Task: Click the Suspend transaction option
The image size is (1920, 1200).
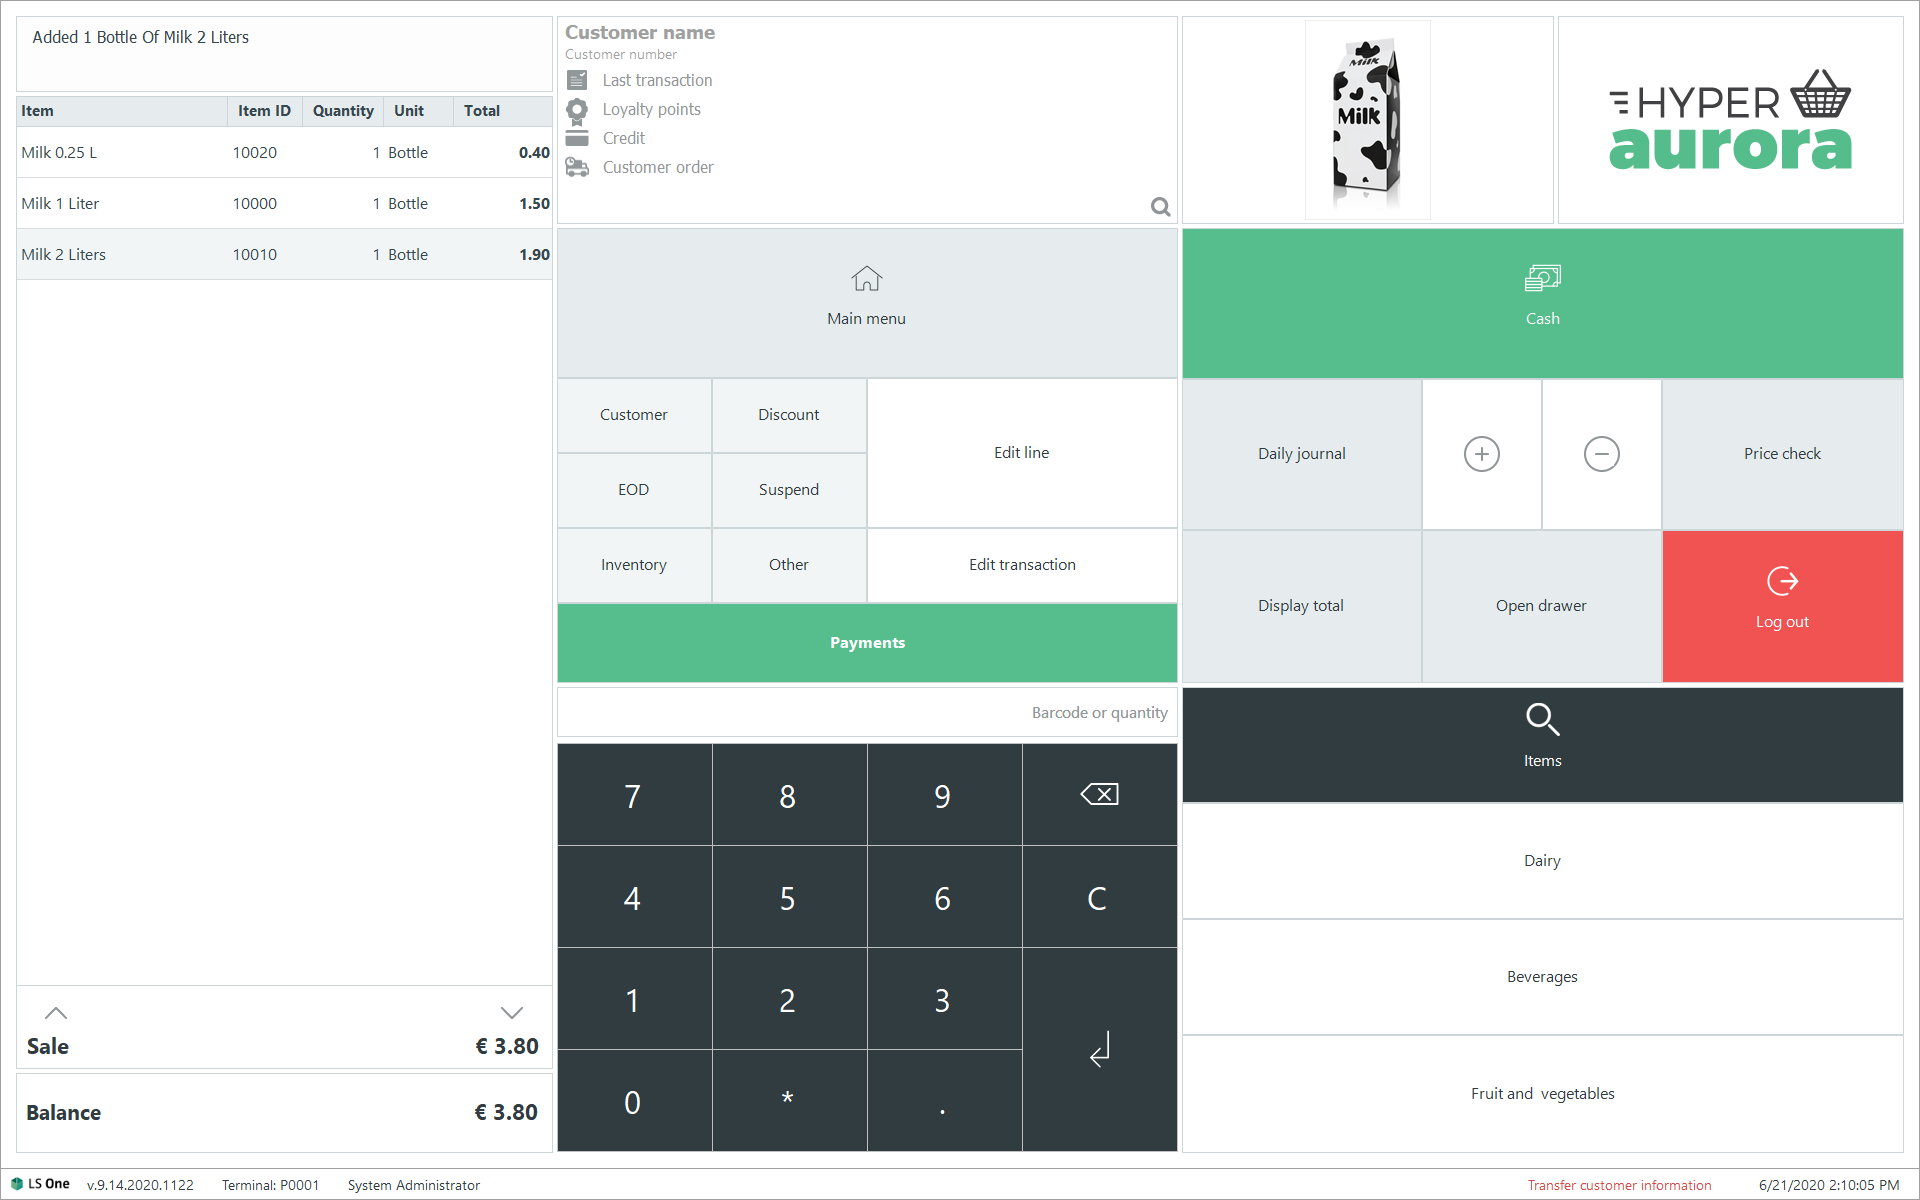Action: [789, 489]
